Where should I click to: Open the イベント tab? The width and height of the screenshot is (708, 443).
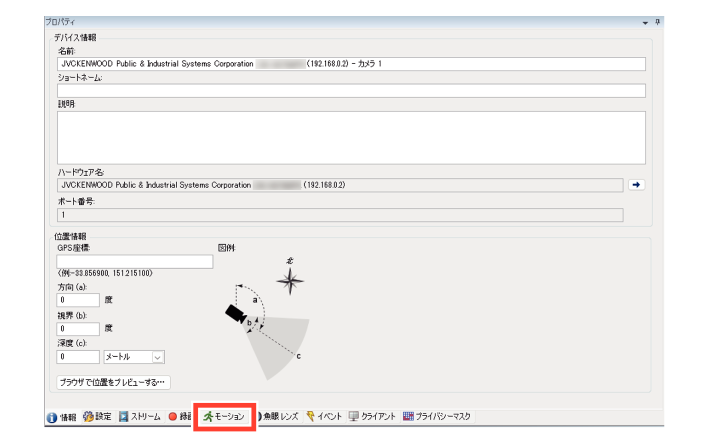[324, 416]
